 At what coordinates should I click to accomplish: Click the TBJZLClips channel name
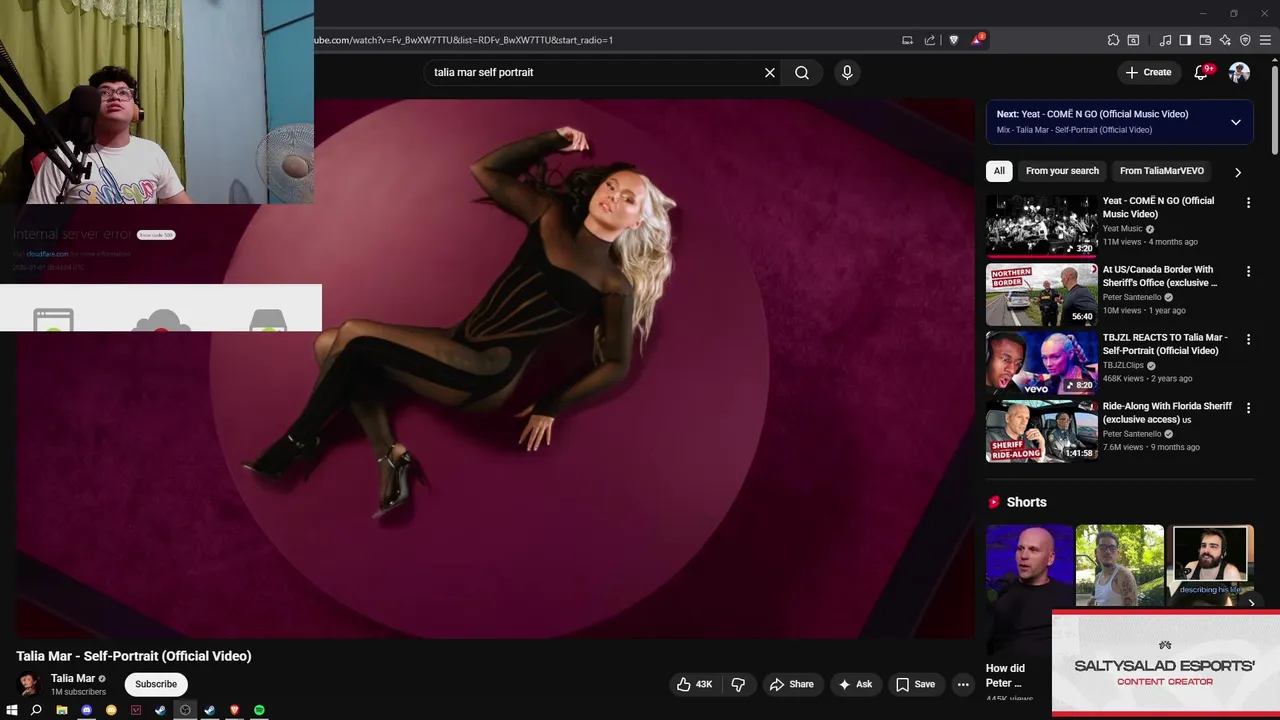(x=1123, y=366)
